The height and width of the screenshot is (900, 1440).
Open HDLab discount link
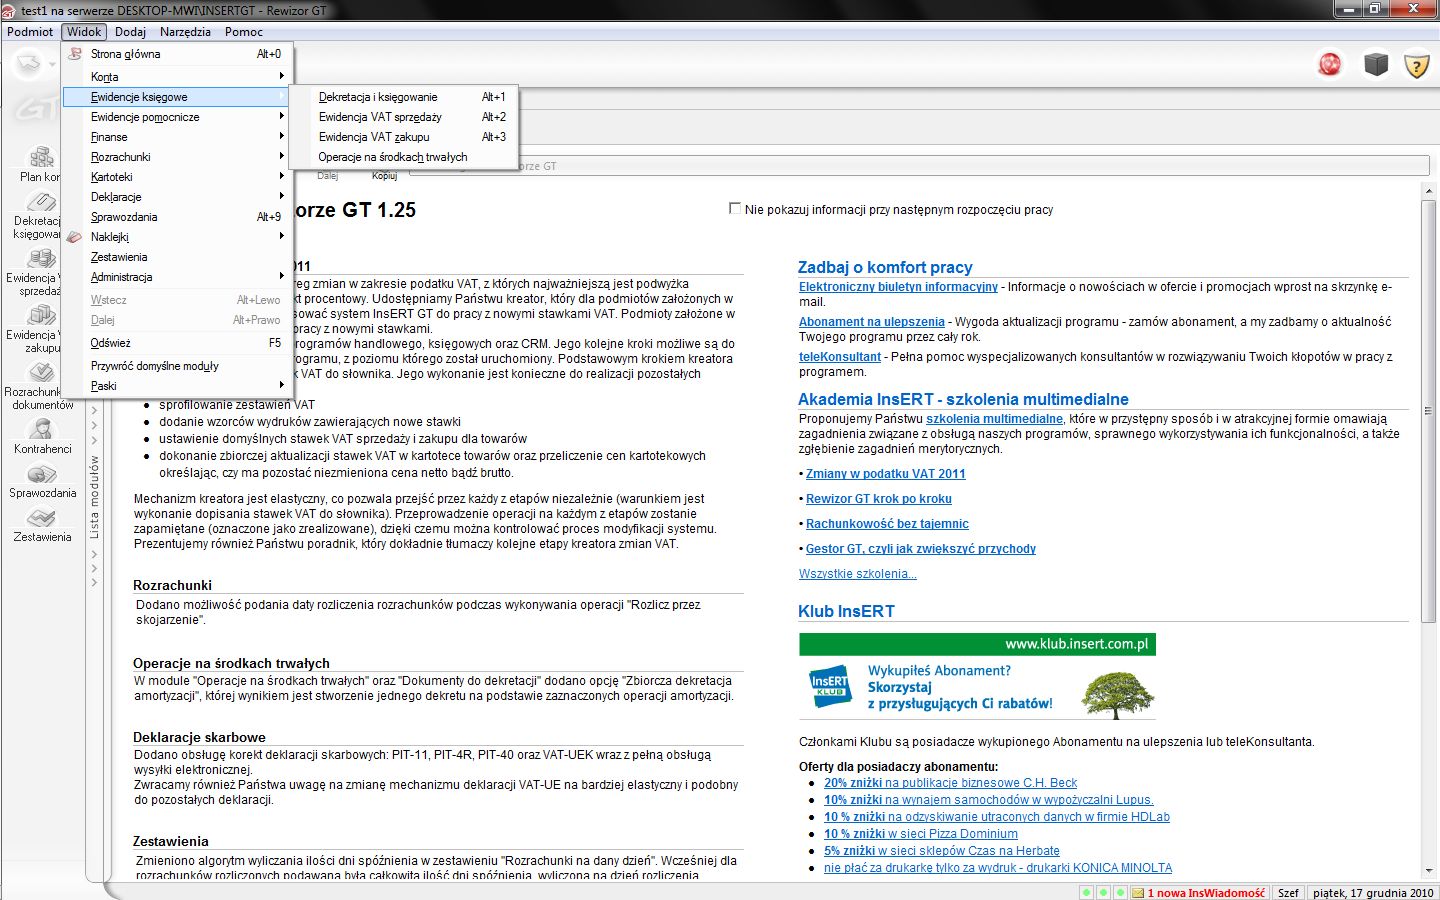[996, 817]
